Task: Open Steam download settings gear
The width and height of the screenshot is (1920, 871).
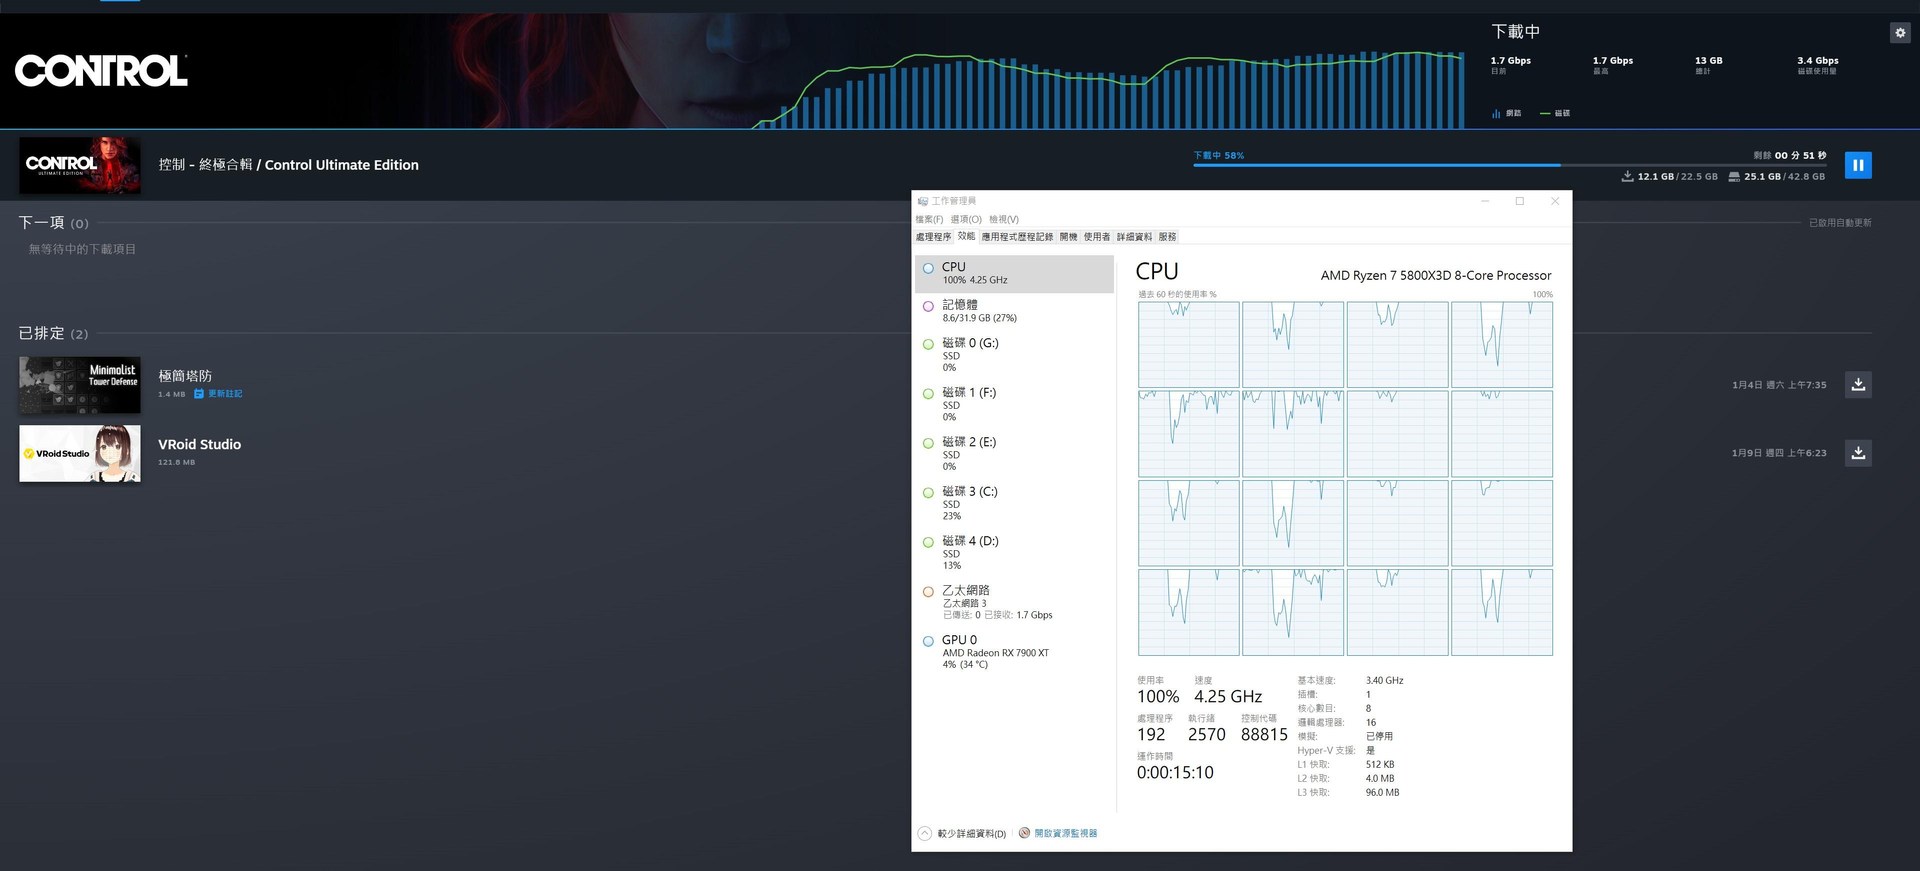Action: (1900, 33)
